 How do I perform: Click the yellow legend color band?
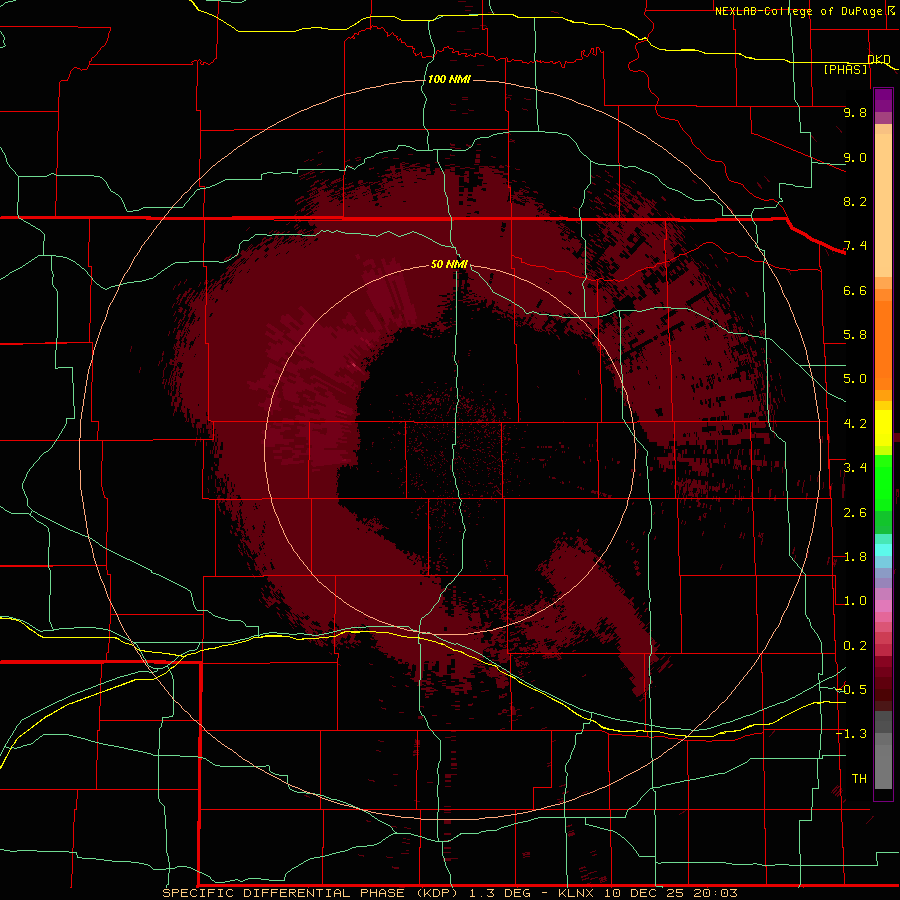[883, 428]
